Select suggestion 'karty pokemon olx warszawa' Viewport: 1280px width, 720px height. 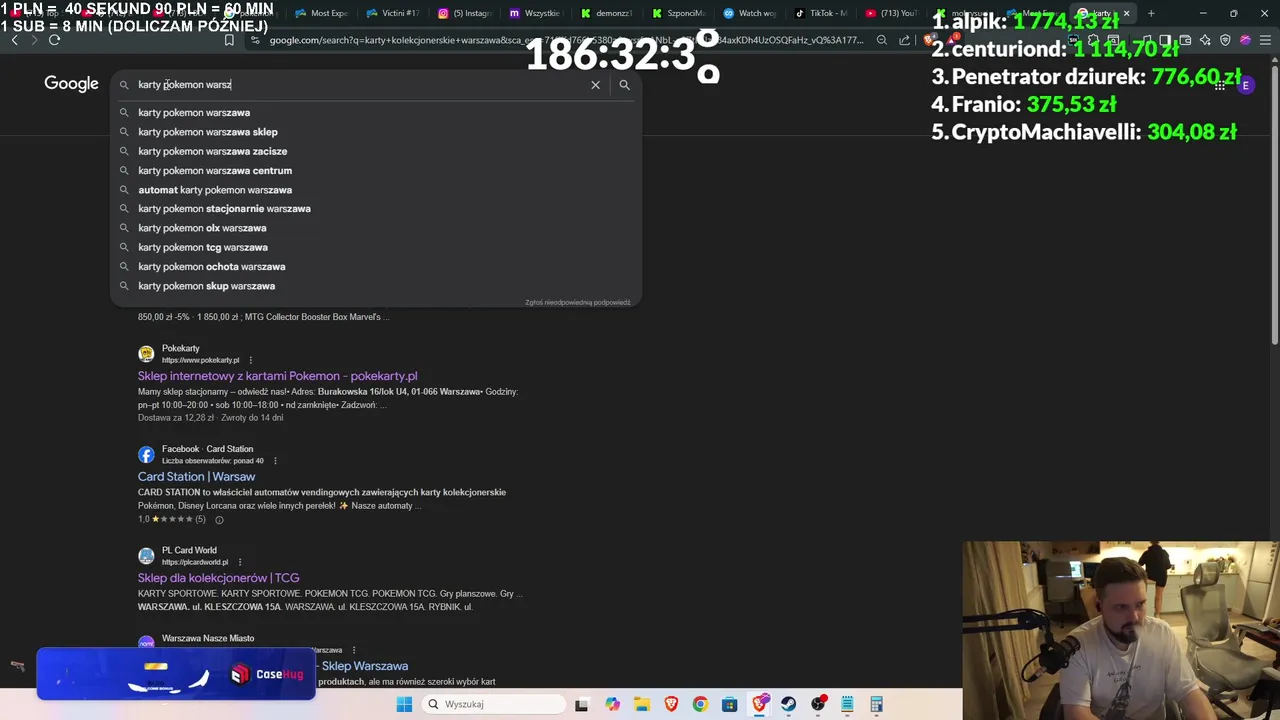375,228
